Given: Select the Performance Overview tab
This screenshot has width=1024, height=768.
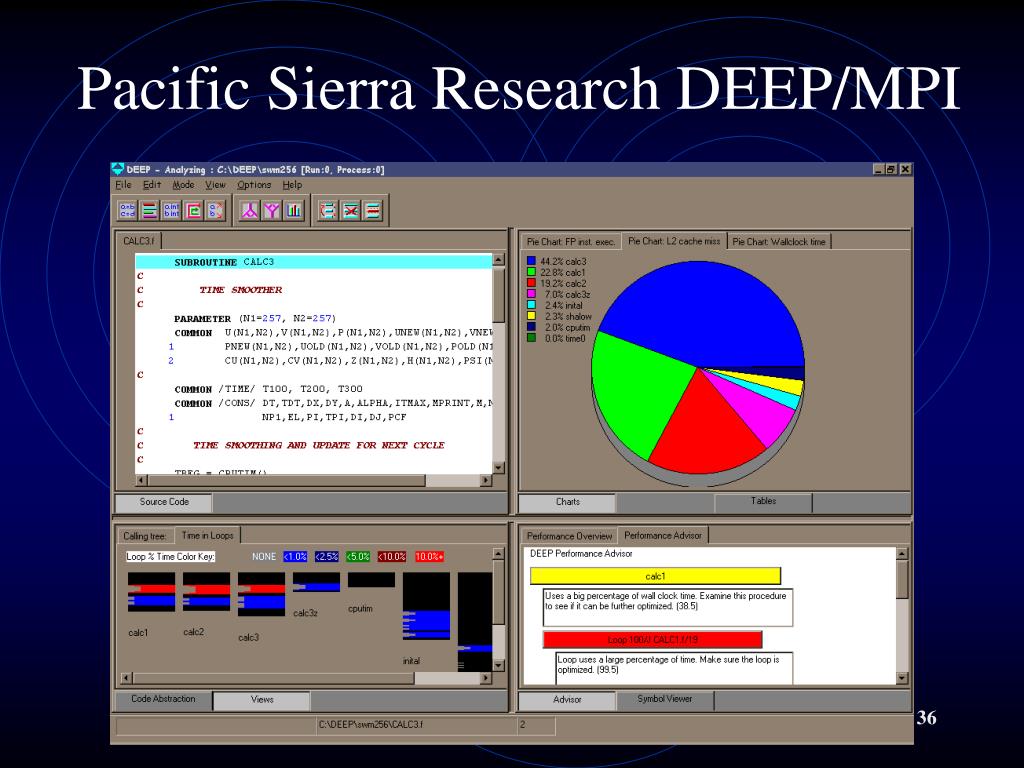Looking at the screenshot, I should point(569,536).
